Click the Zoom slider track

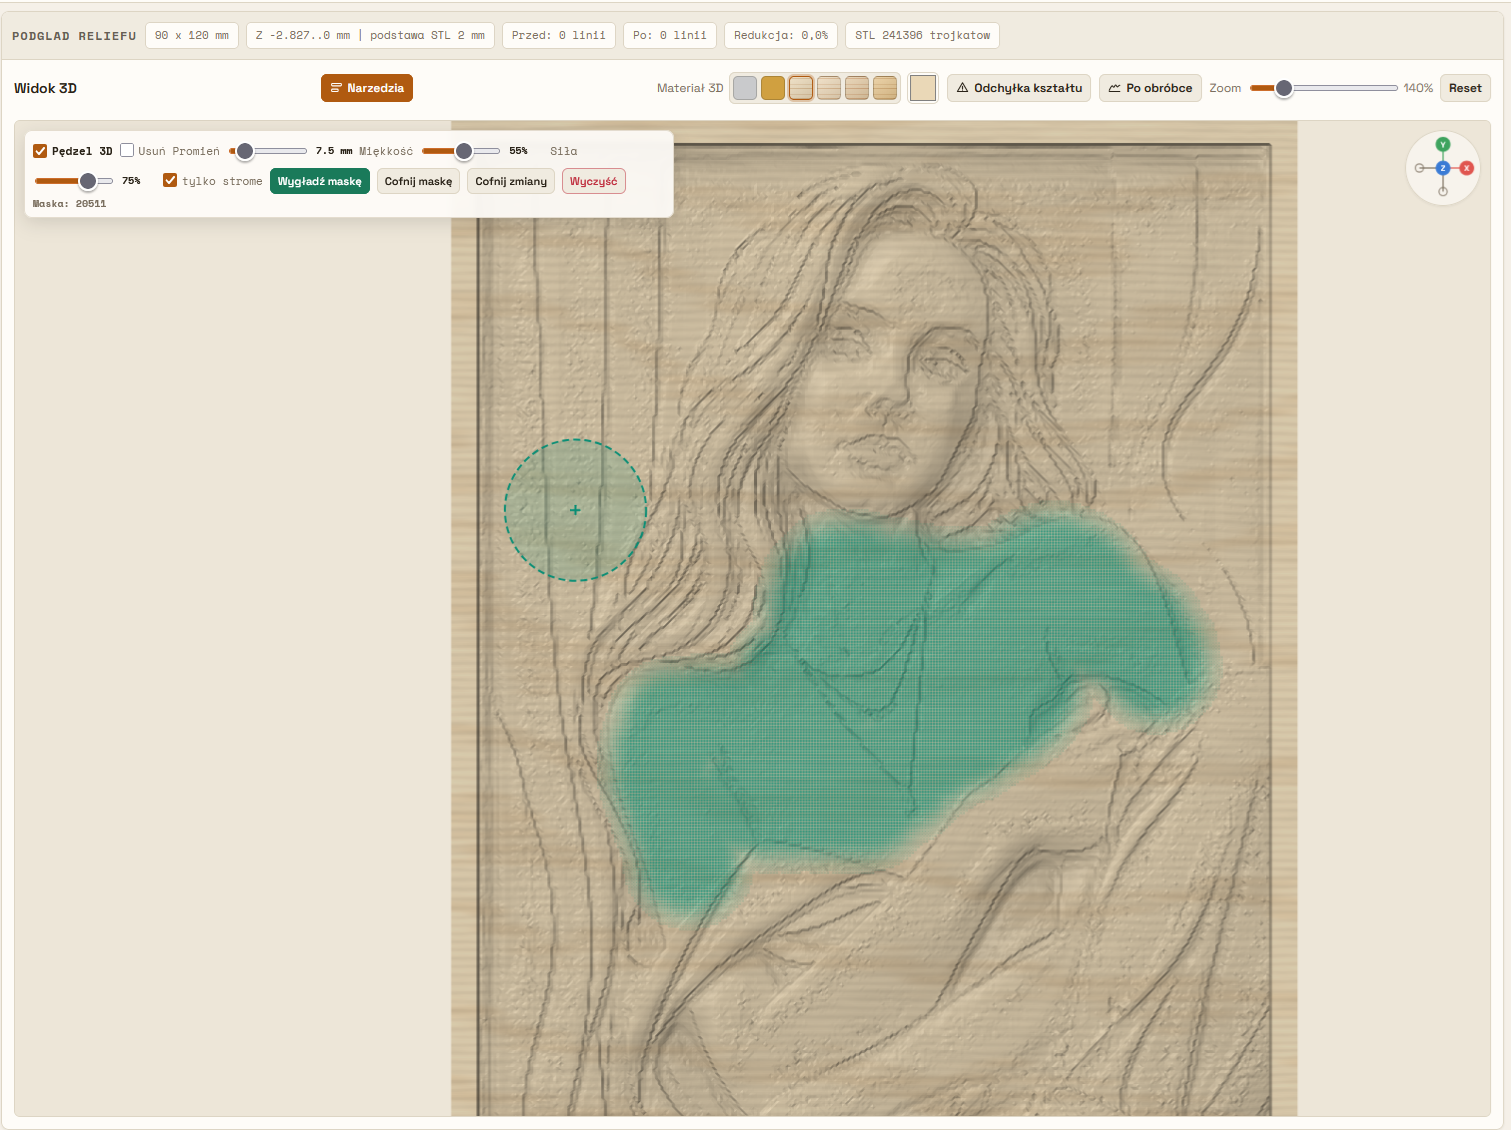click(1323, 88)
